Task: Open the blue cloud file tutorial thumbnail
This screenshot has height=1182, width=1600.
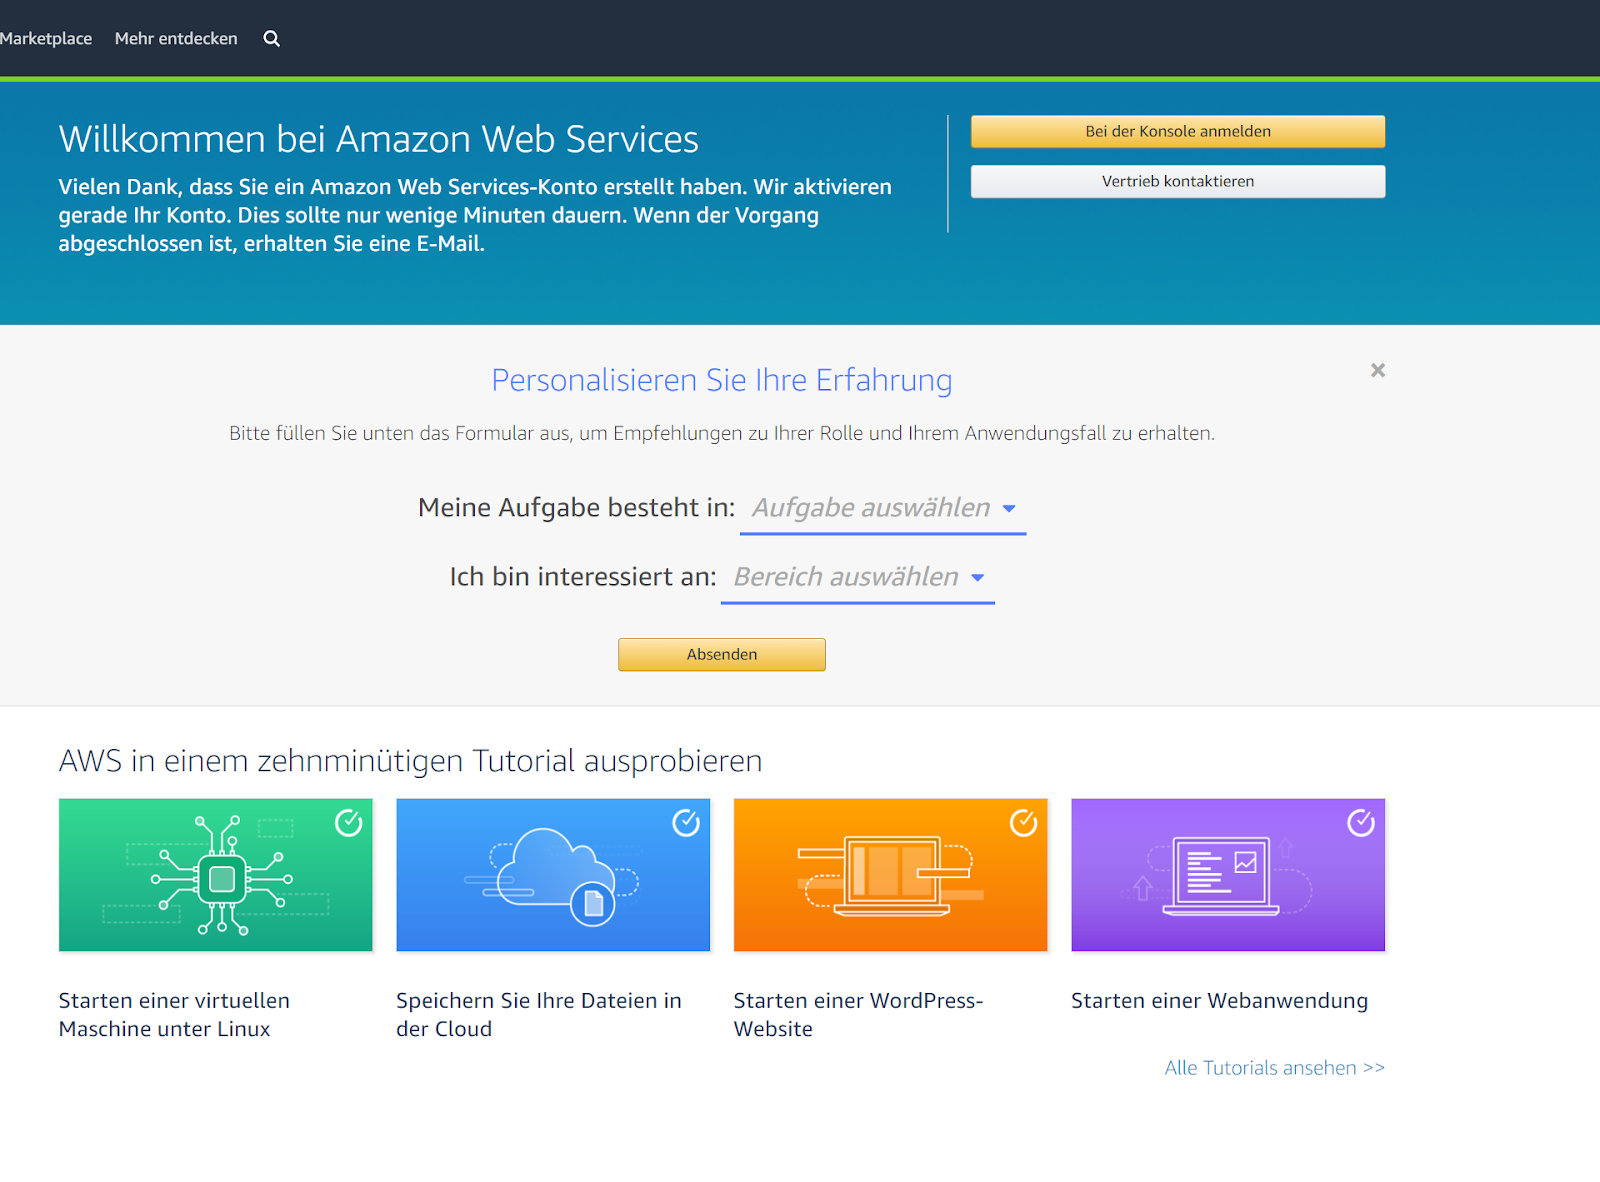Action: point(553,875)
